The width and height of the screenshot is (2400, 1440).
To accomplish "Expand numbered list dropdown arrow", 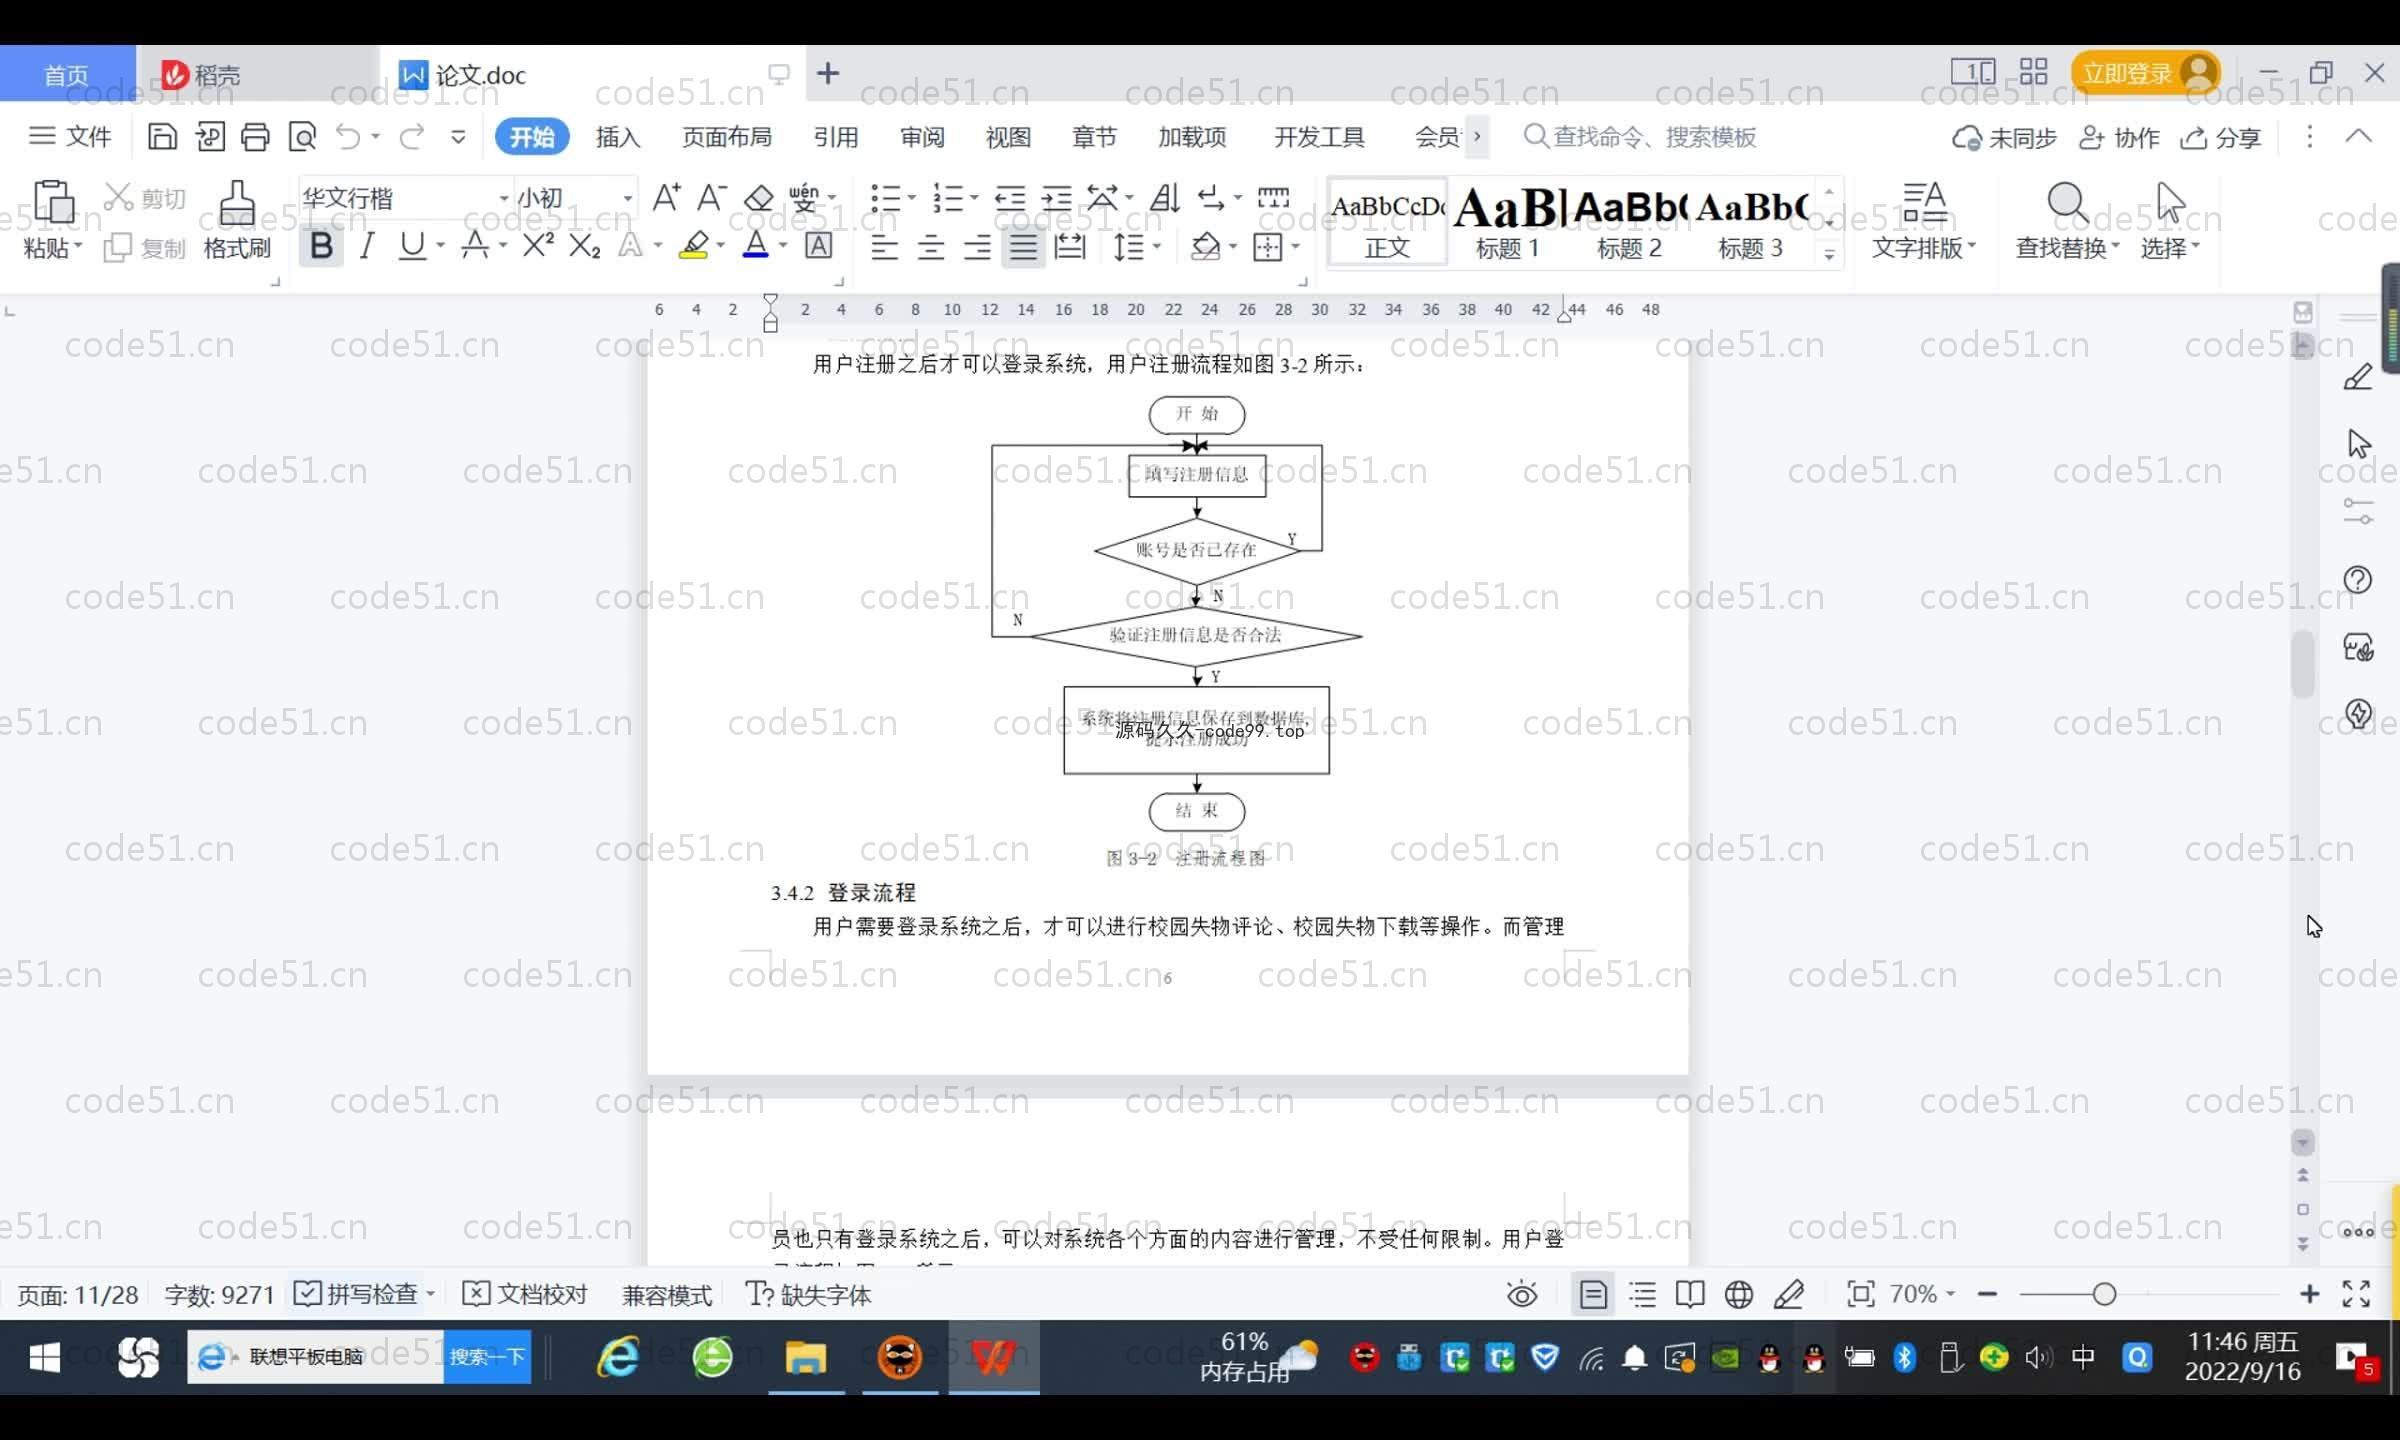I will click(x=973, y=198).
